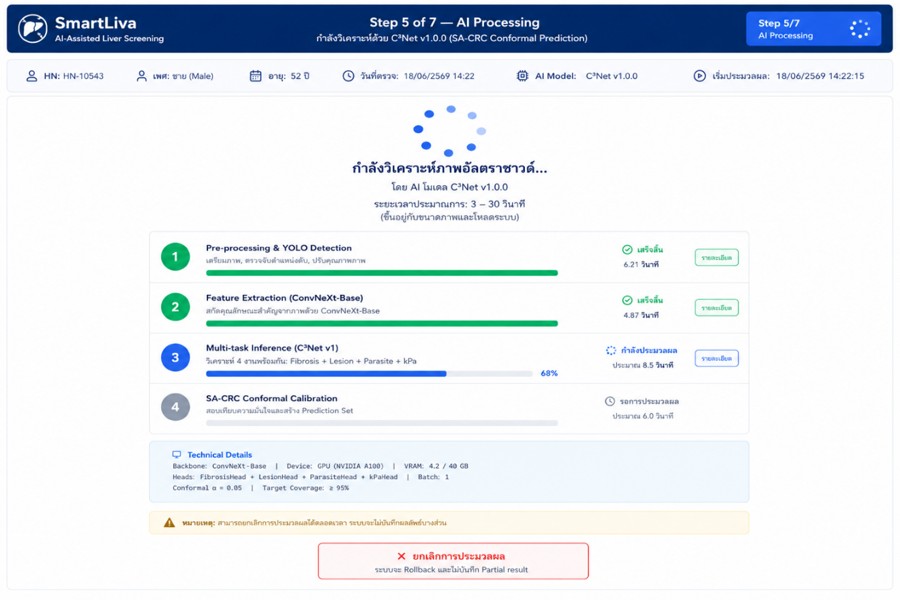Click the estimated 8.5 seconds text
Viewport: 900px width, 600px height.
point(642,365)
